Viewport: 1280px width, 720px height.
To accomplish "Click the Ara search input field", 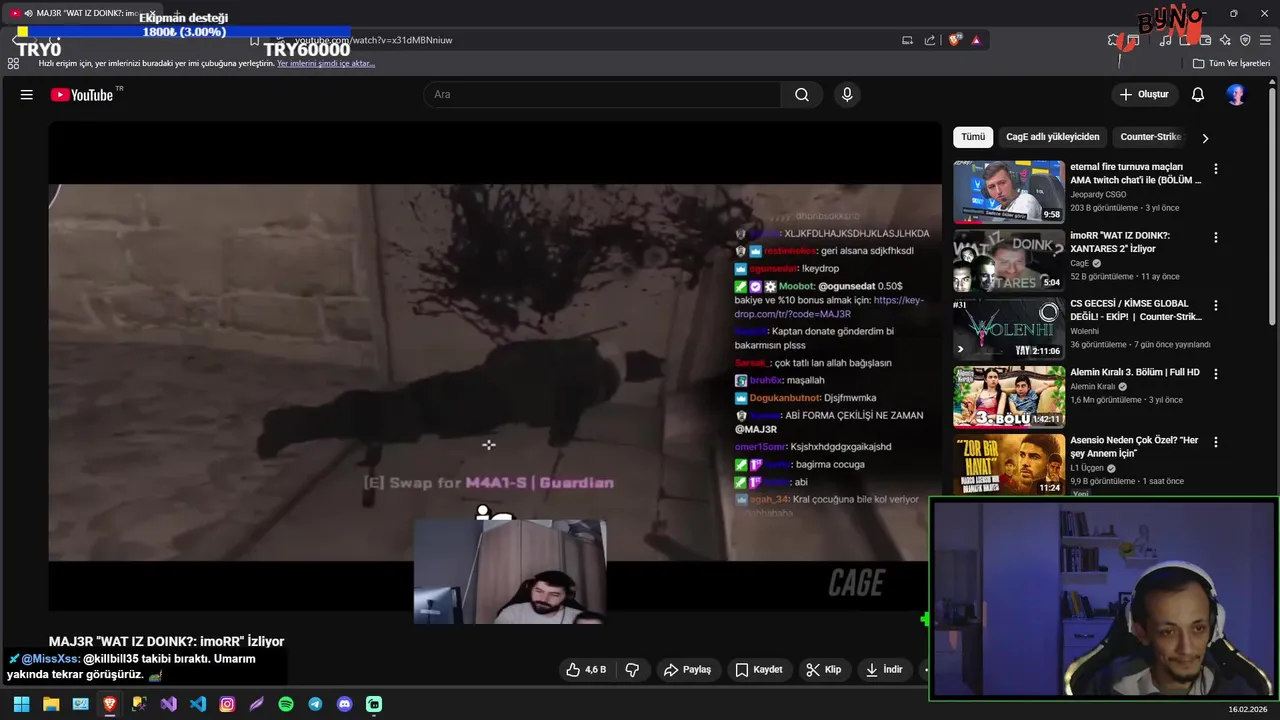I will 603,95.
